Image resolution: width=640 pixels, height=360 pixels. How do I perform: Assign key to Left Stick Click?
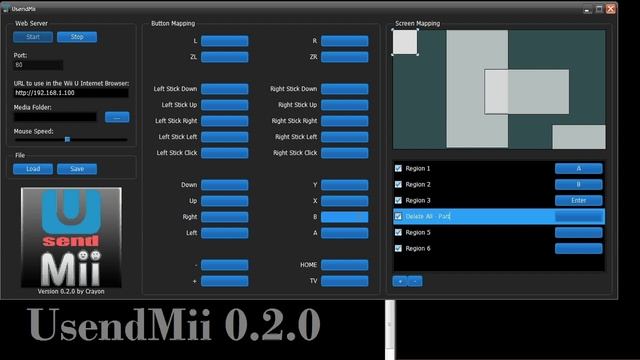click(224, 153)
